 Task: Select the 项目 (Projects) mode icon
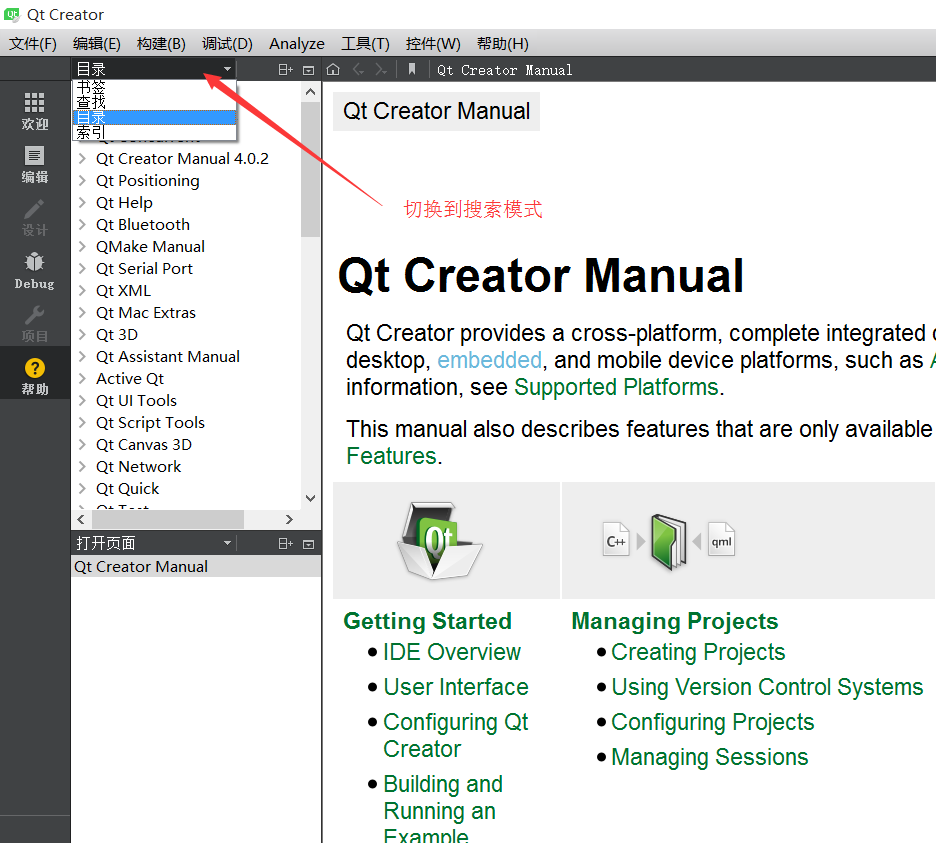35,325
